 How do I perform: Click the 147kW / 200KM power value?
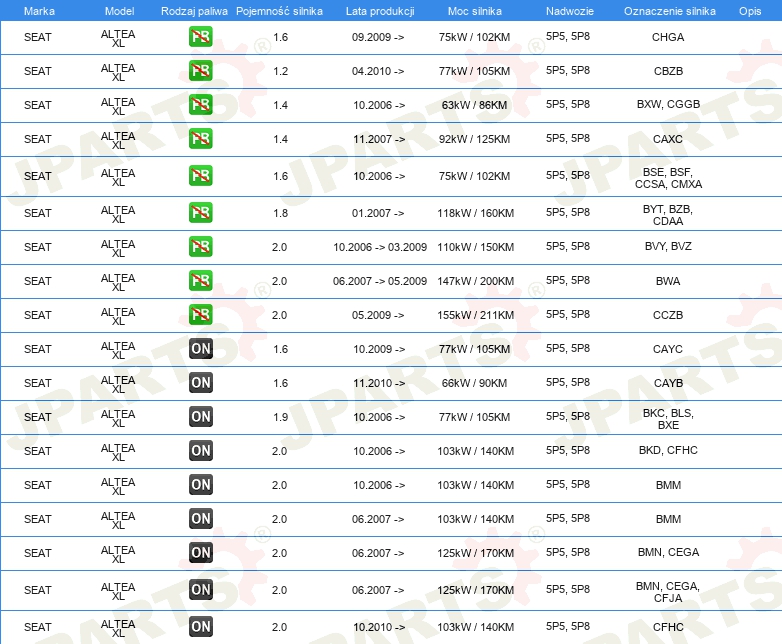click(x=475, y=281)
